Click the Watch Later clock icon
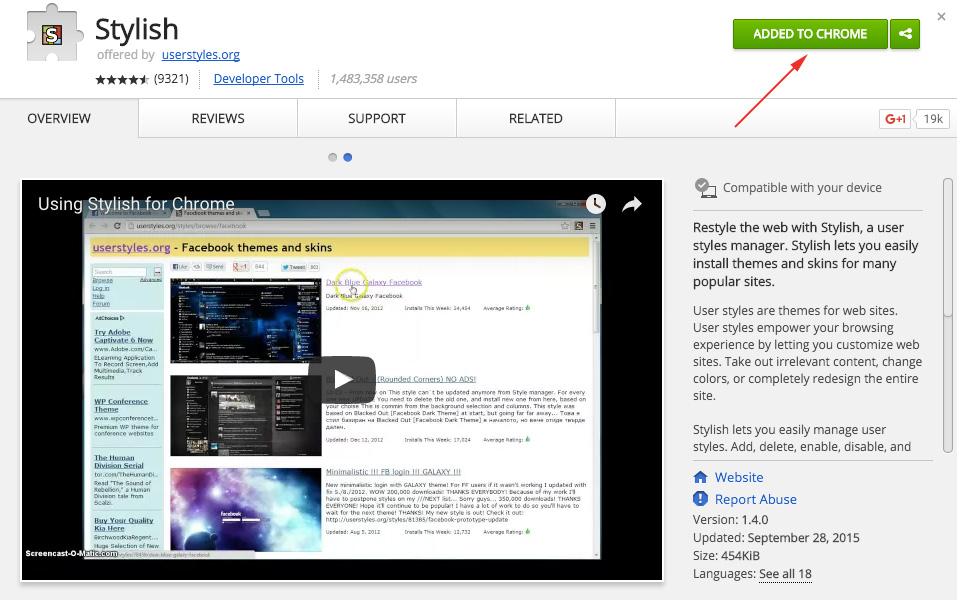Image resolution: width=957 pixels, height=600 pixels. click(x=596, y=204)
